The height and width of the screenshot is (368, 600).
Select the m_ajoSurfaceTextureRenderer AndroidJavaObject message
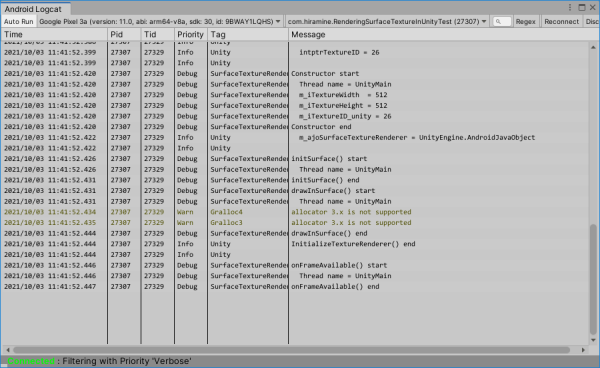click(x=417, y=137)
